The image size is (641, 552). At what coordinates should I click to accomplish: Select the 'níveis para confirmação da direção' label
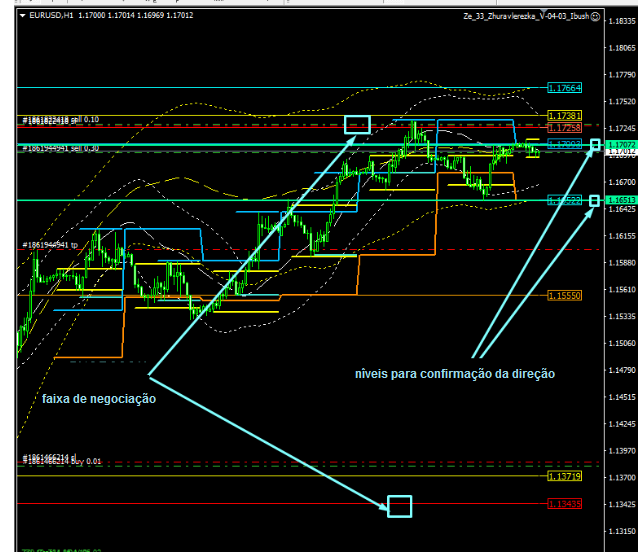point(454,373)
